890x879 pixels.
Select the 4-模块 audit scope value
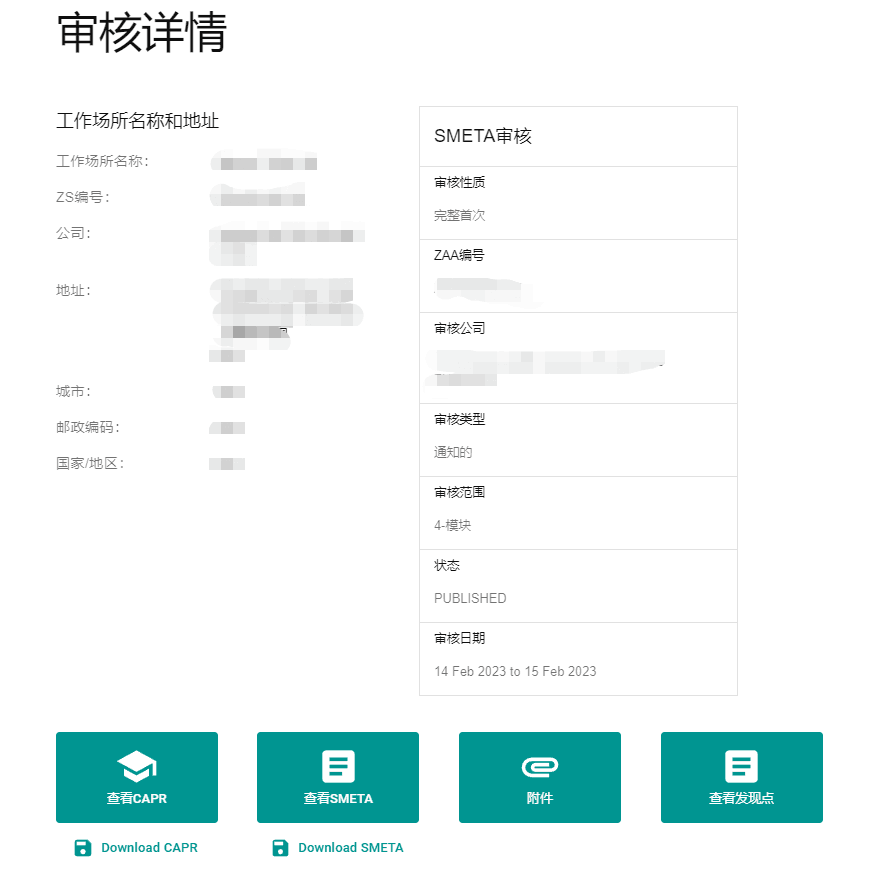click(x=452, y=525)
